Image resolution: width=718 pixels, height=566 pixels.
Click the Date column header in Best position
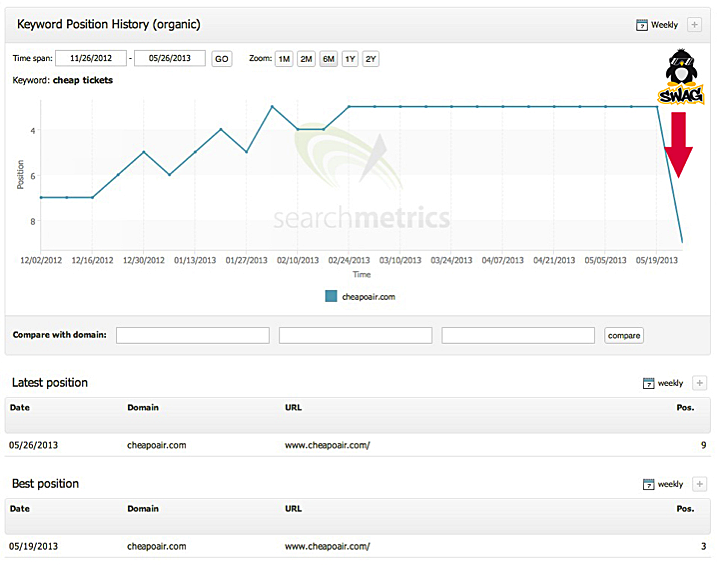click(20, 509)
